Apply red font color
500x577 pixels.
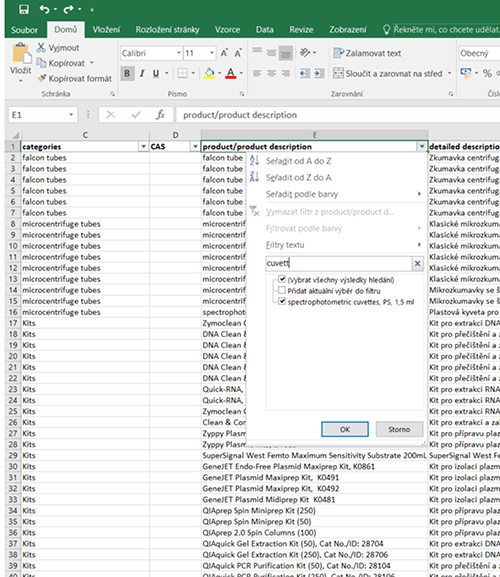click(x=231, y=73)
